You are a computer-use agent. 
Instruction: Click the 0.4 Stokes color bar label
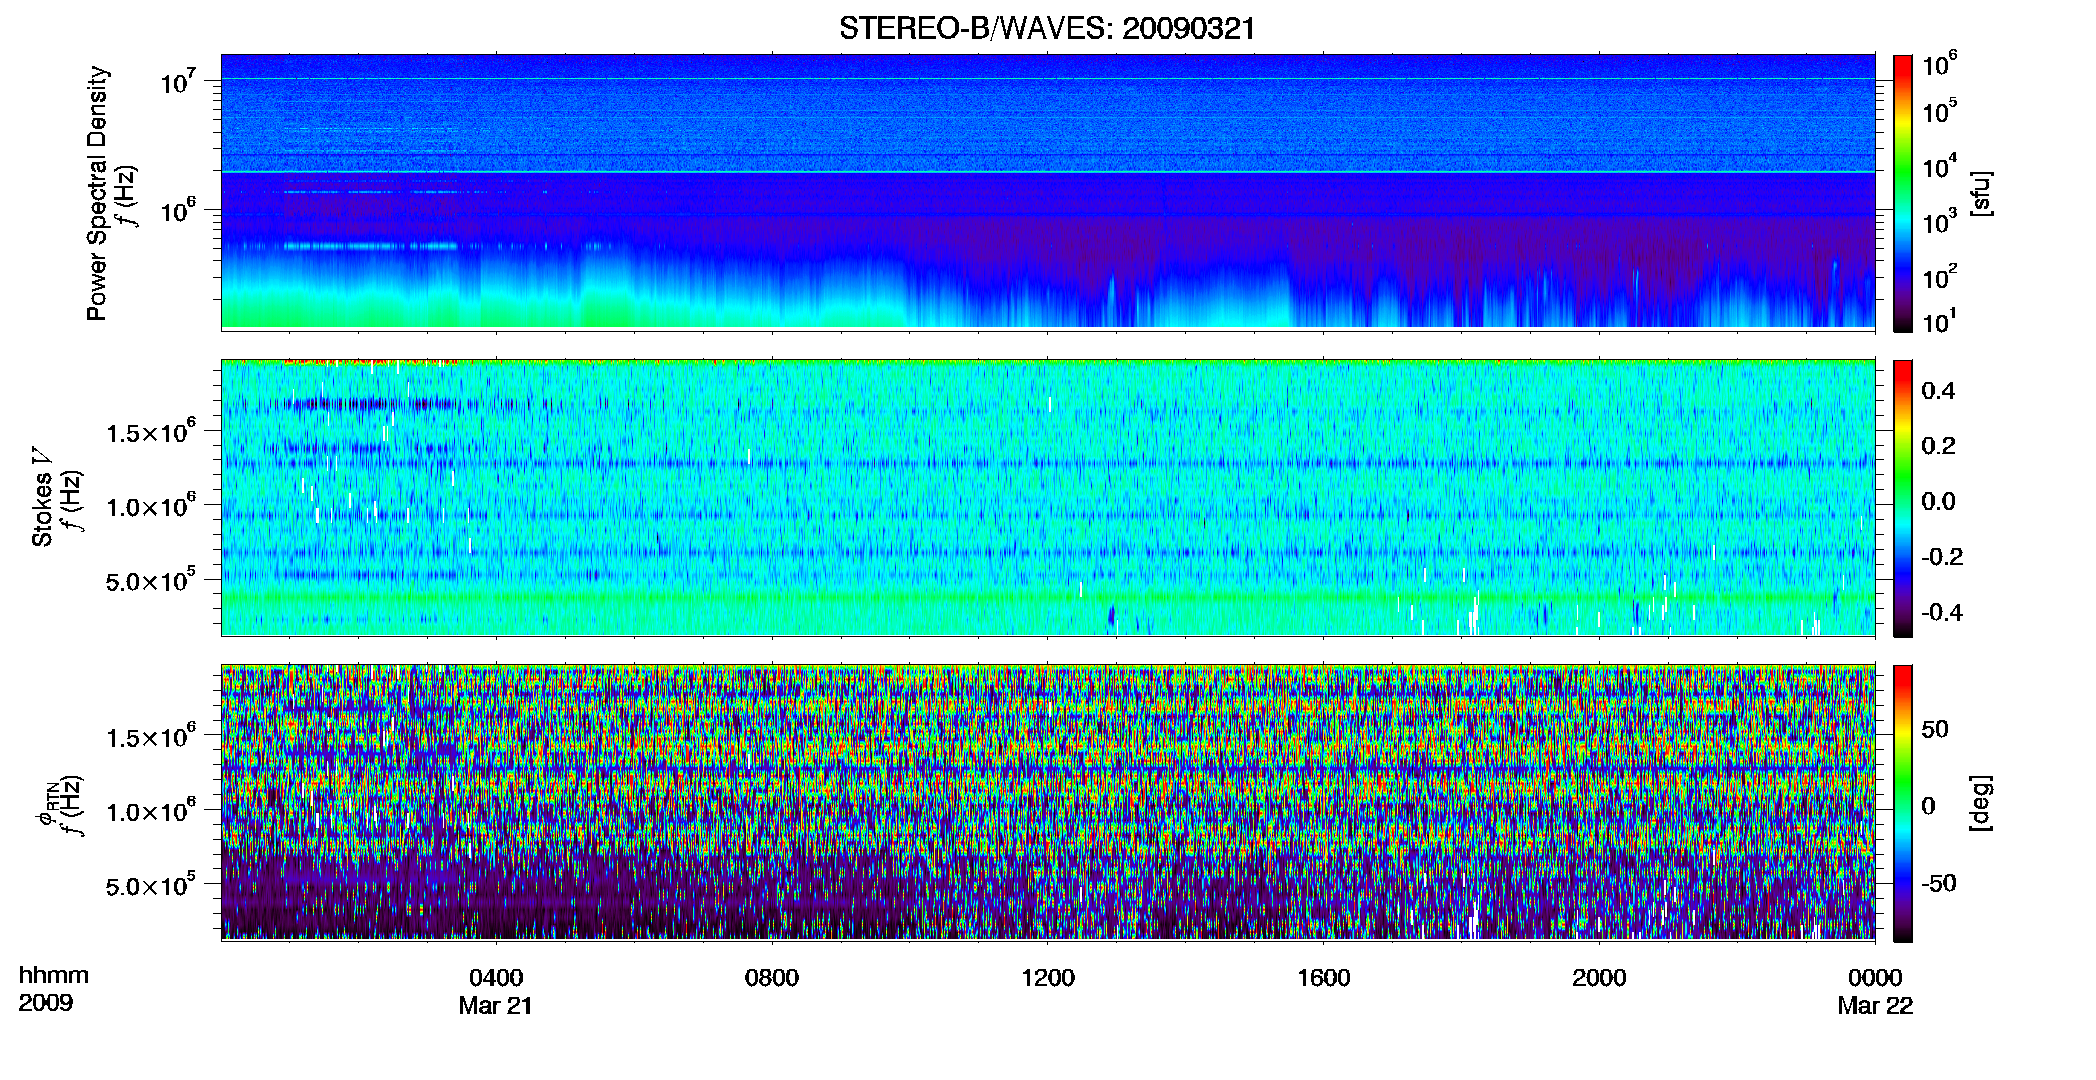[1938, 391]
